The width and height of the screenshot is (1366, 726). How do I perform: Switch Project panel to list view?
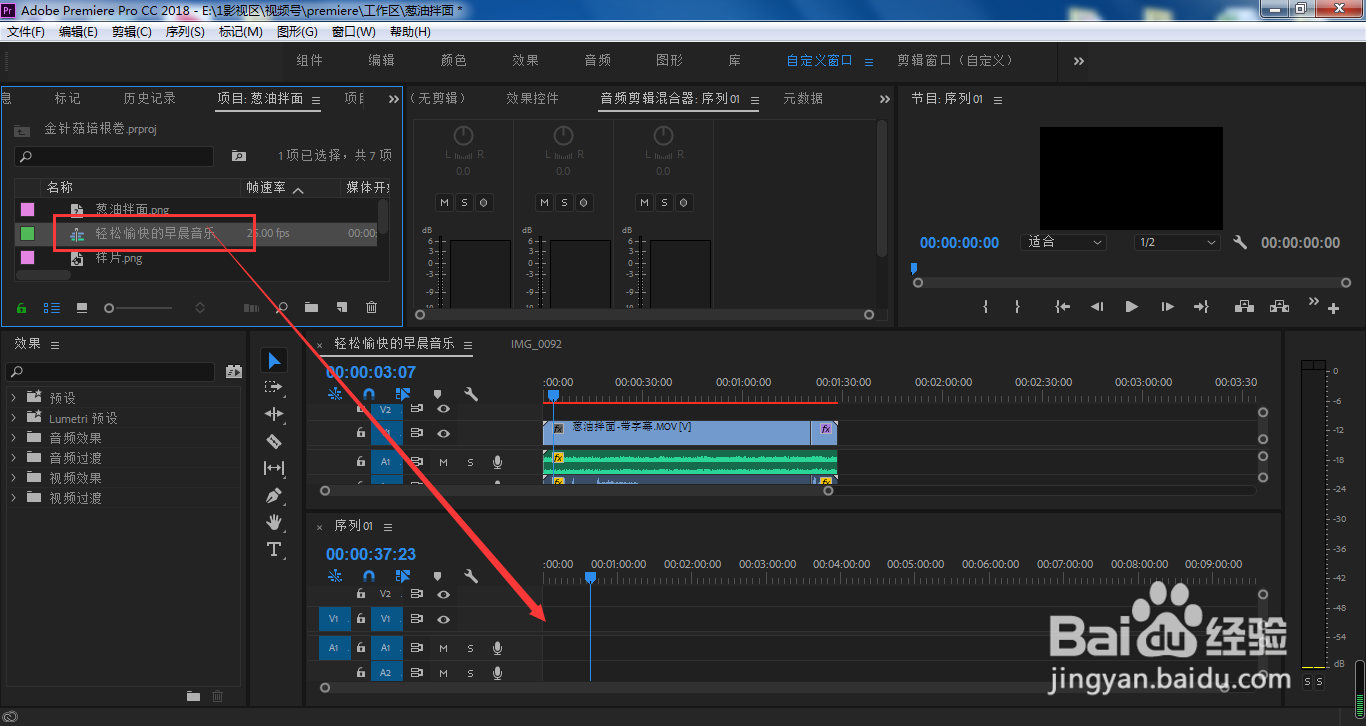[x=52, y=308]
